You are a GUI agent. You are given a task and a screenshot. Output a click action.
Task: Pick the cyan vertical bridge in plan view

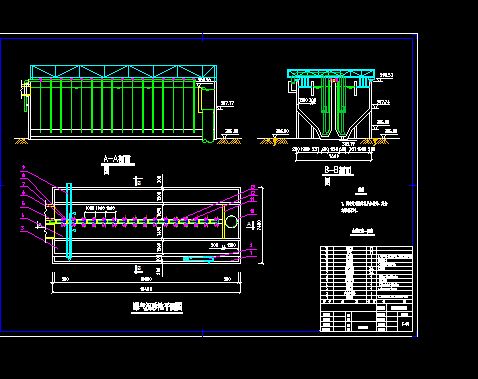pos(69,221)
